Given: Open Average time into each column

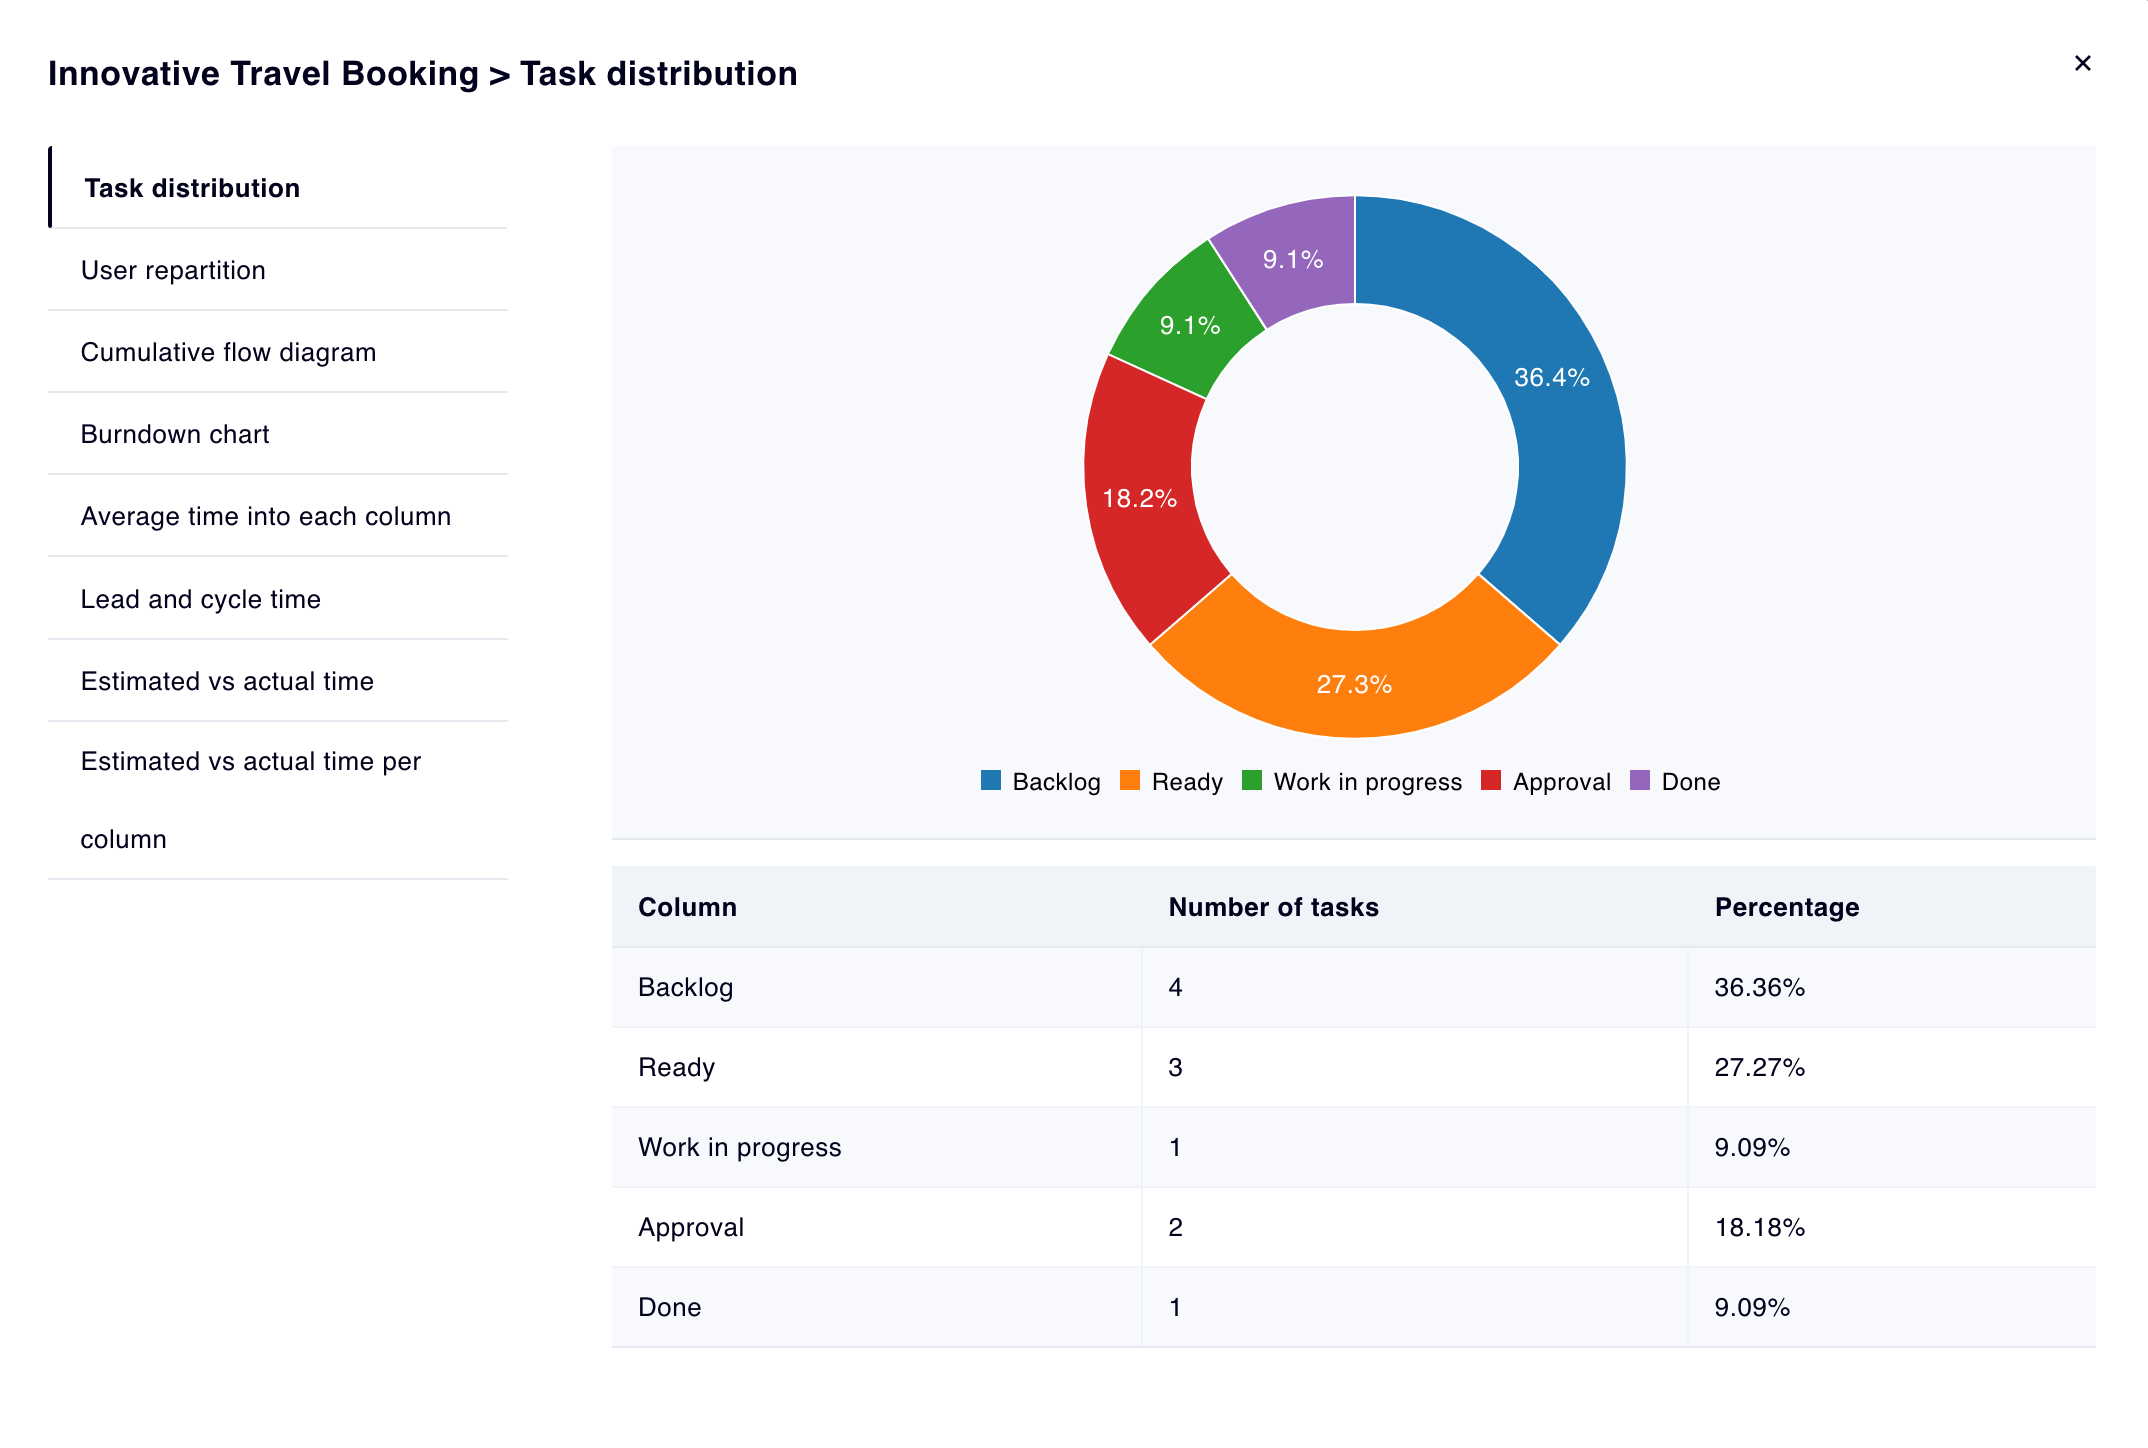Looking at the screenshot, I should (x=265, y=516).
